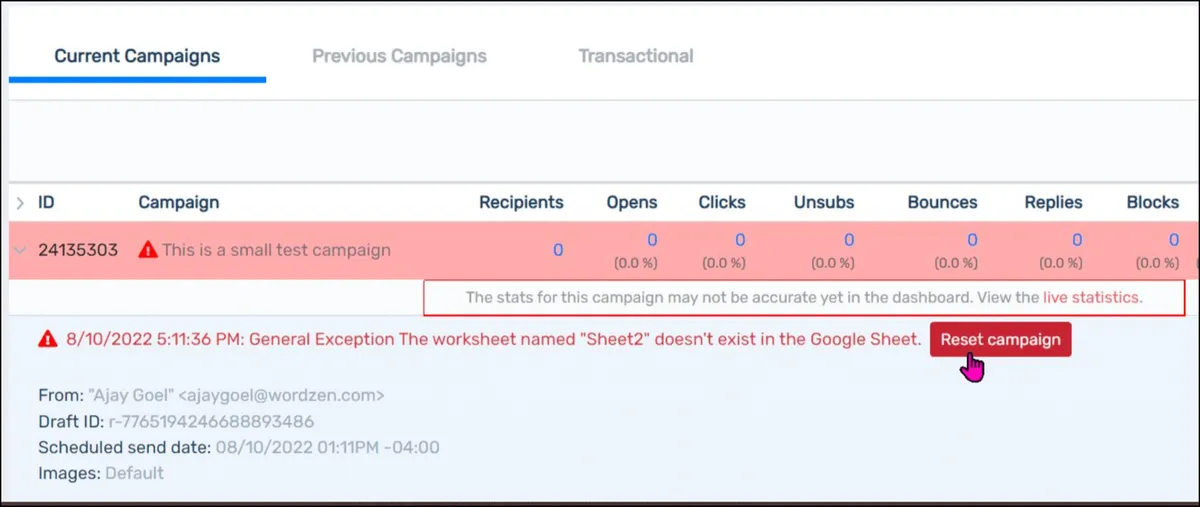Open the Transactional tab
Screen dimensions: 1200x507
[636, 56]
